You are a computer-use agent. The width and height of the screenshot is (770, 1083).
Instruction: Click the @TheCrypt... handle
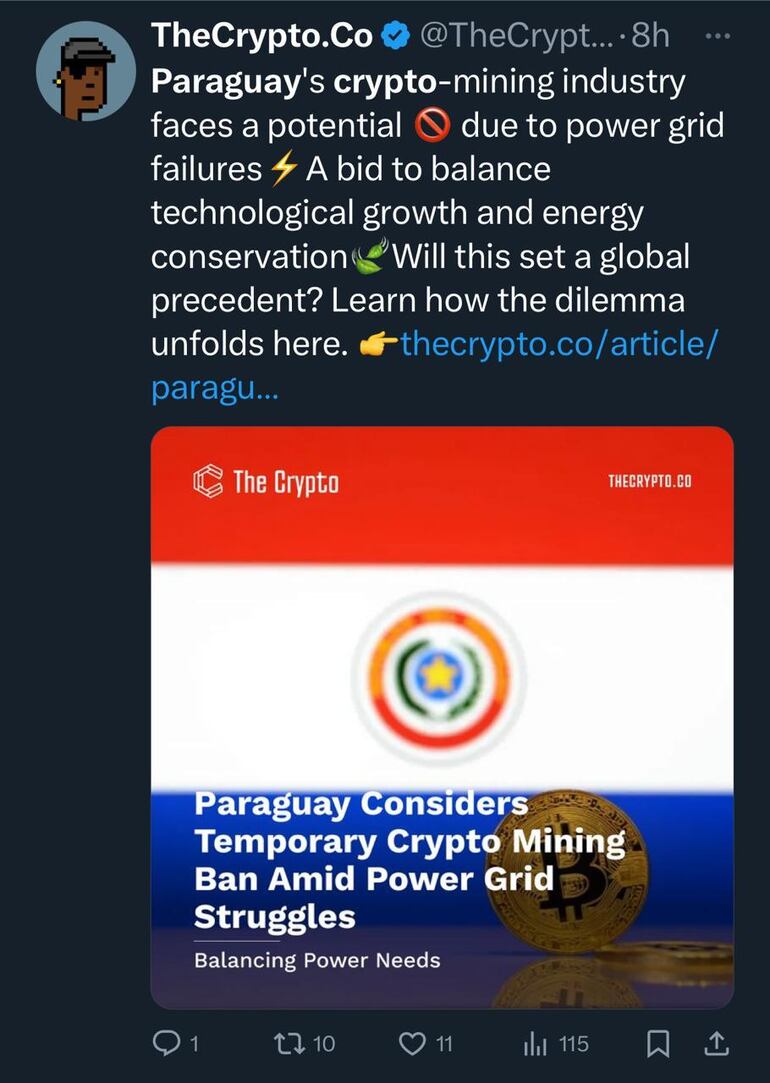[512, 37]
